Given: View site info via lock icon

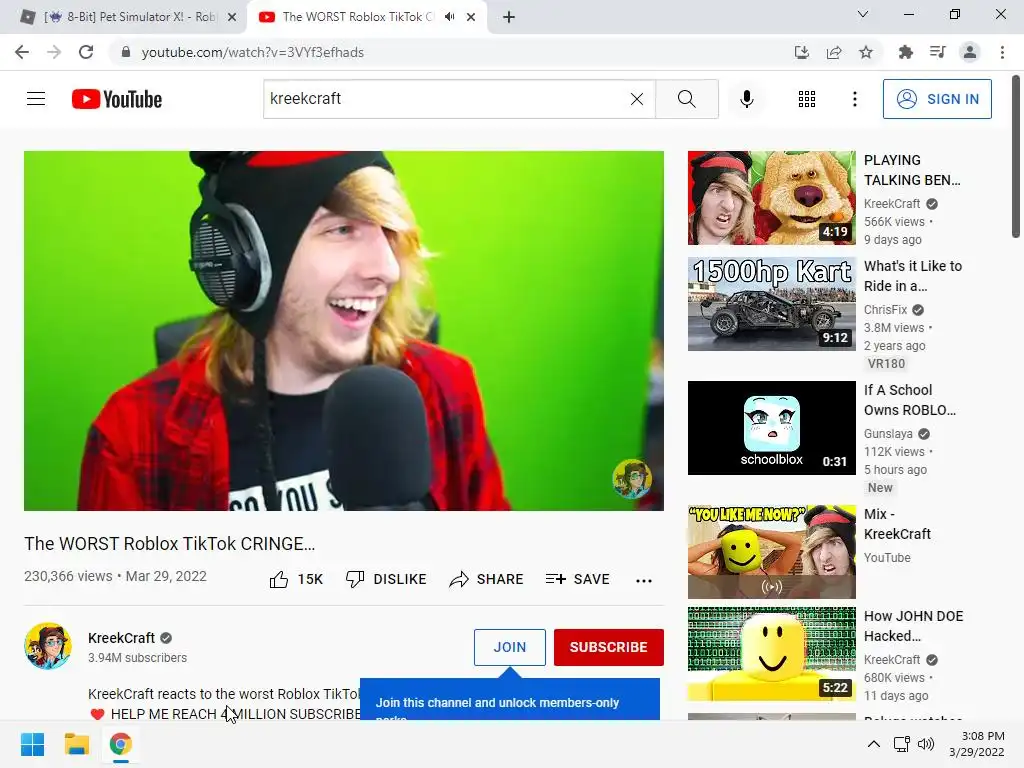Looking at the screenshot, I should click(126, 52).
